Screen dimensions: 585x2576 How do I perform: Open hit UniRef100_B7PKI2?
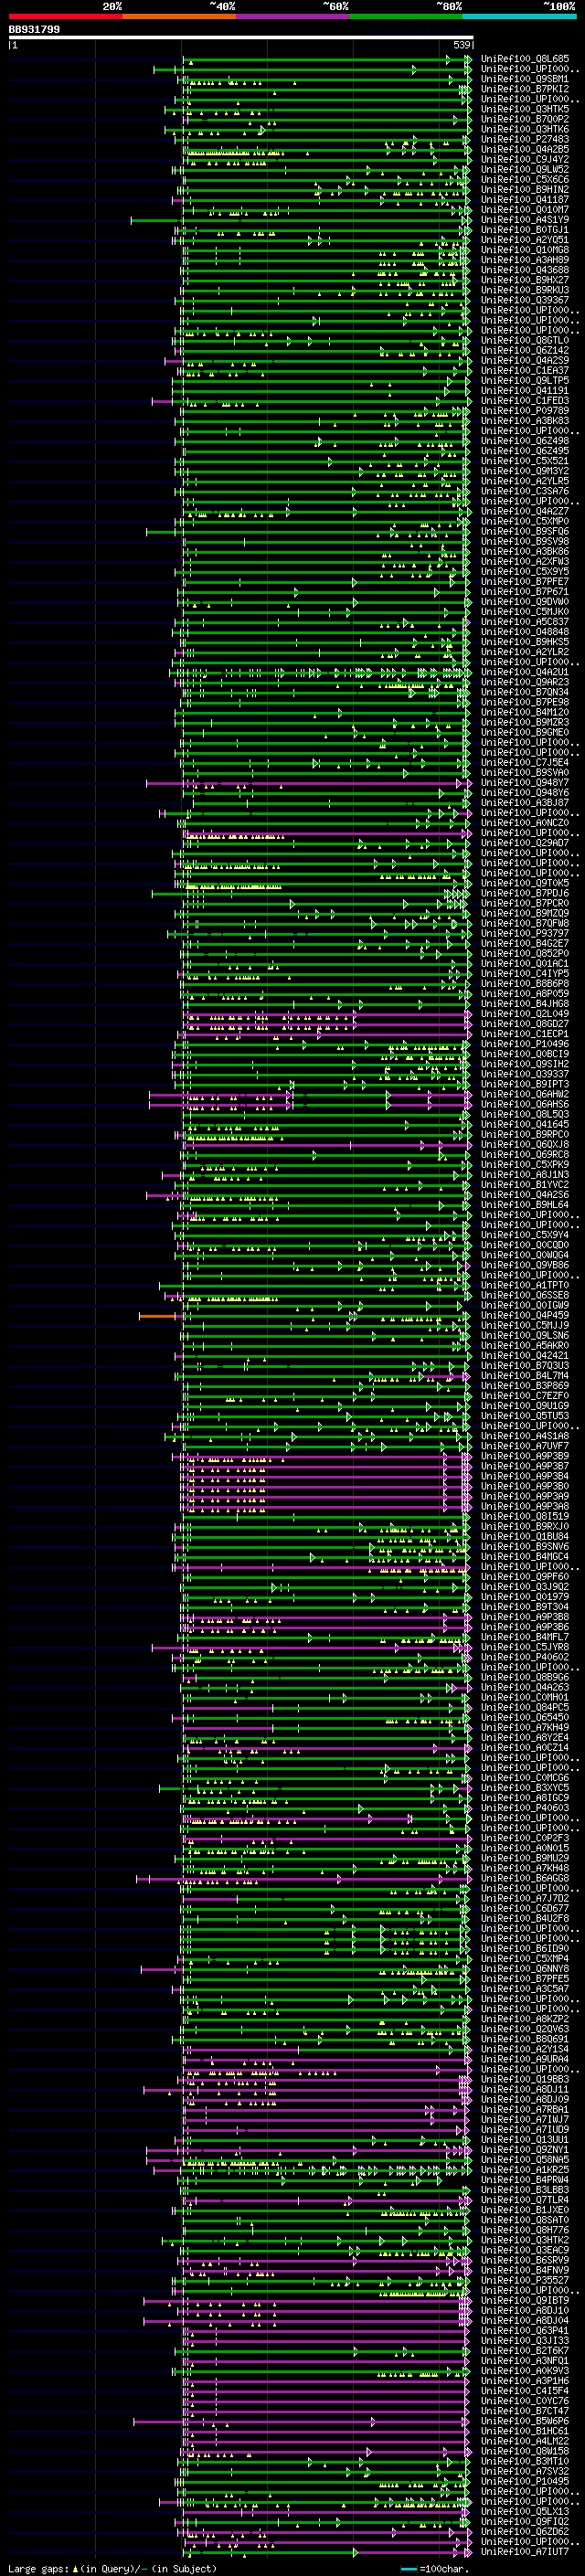[525, 89]
